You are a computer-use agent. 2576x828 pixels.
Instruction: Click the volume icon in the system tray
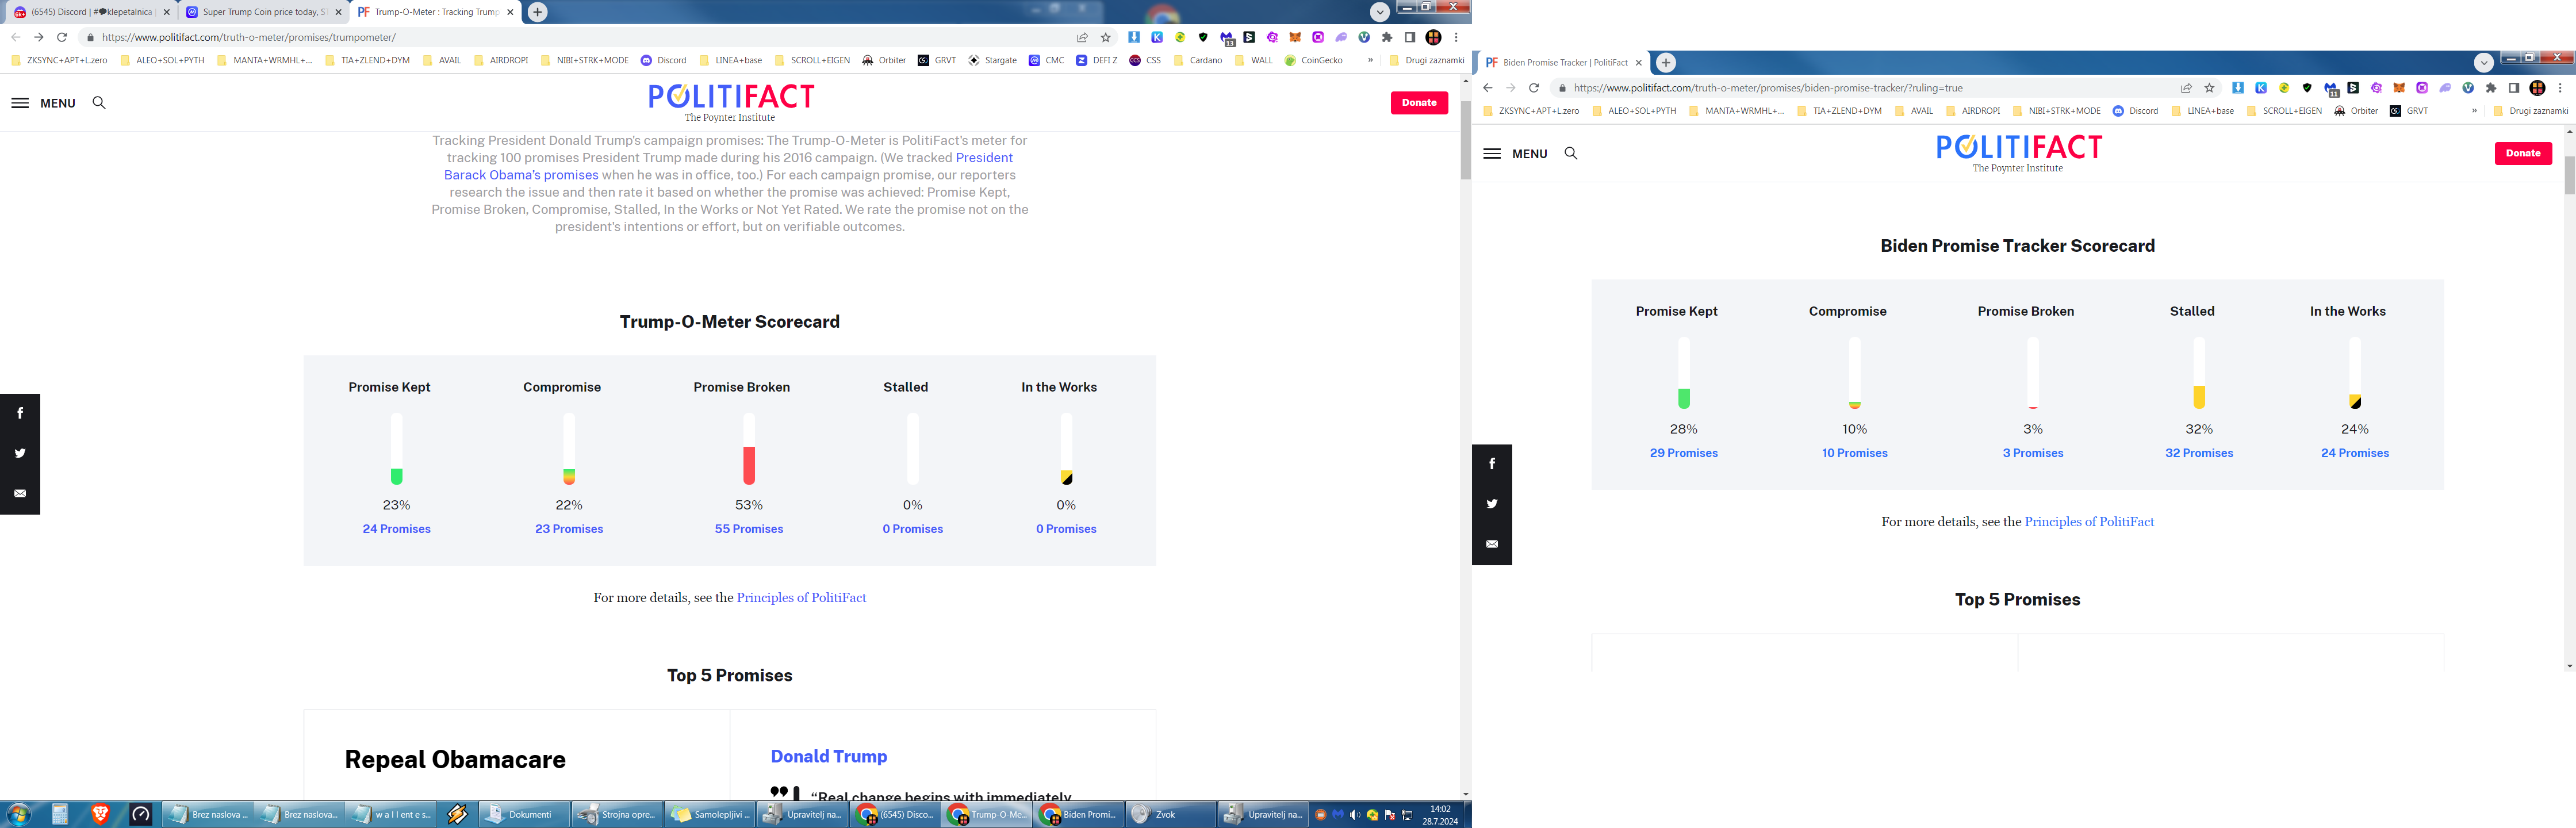coord(1355,815)
